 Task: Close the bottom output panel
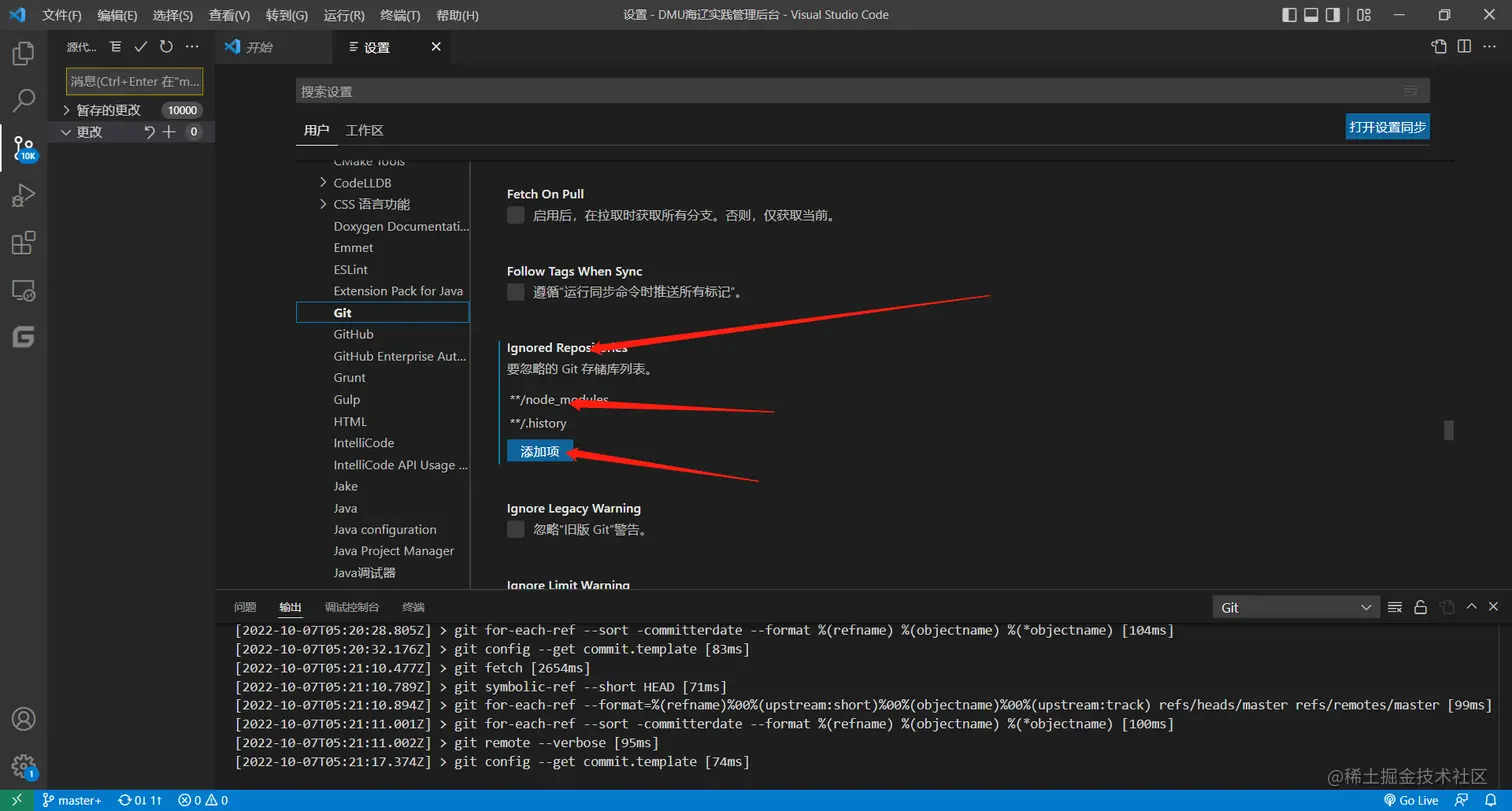pyautogui.click(x=1494, y=607)
